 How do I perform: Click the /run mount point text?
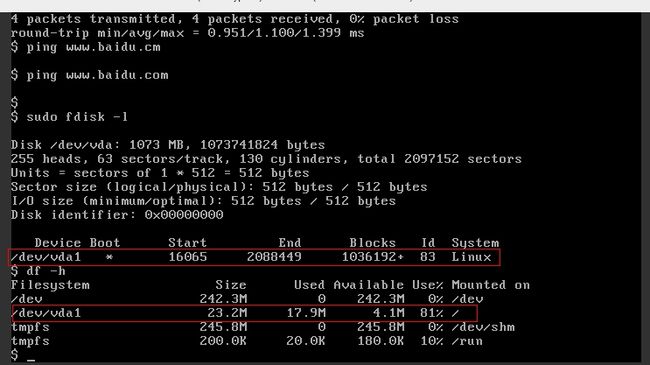pos(467,341)
